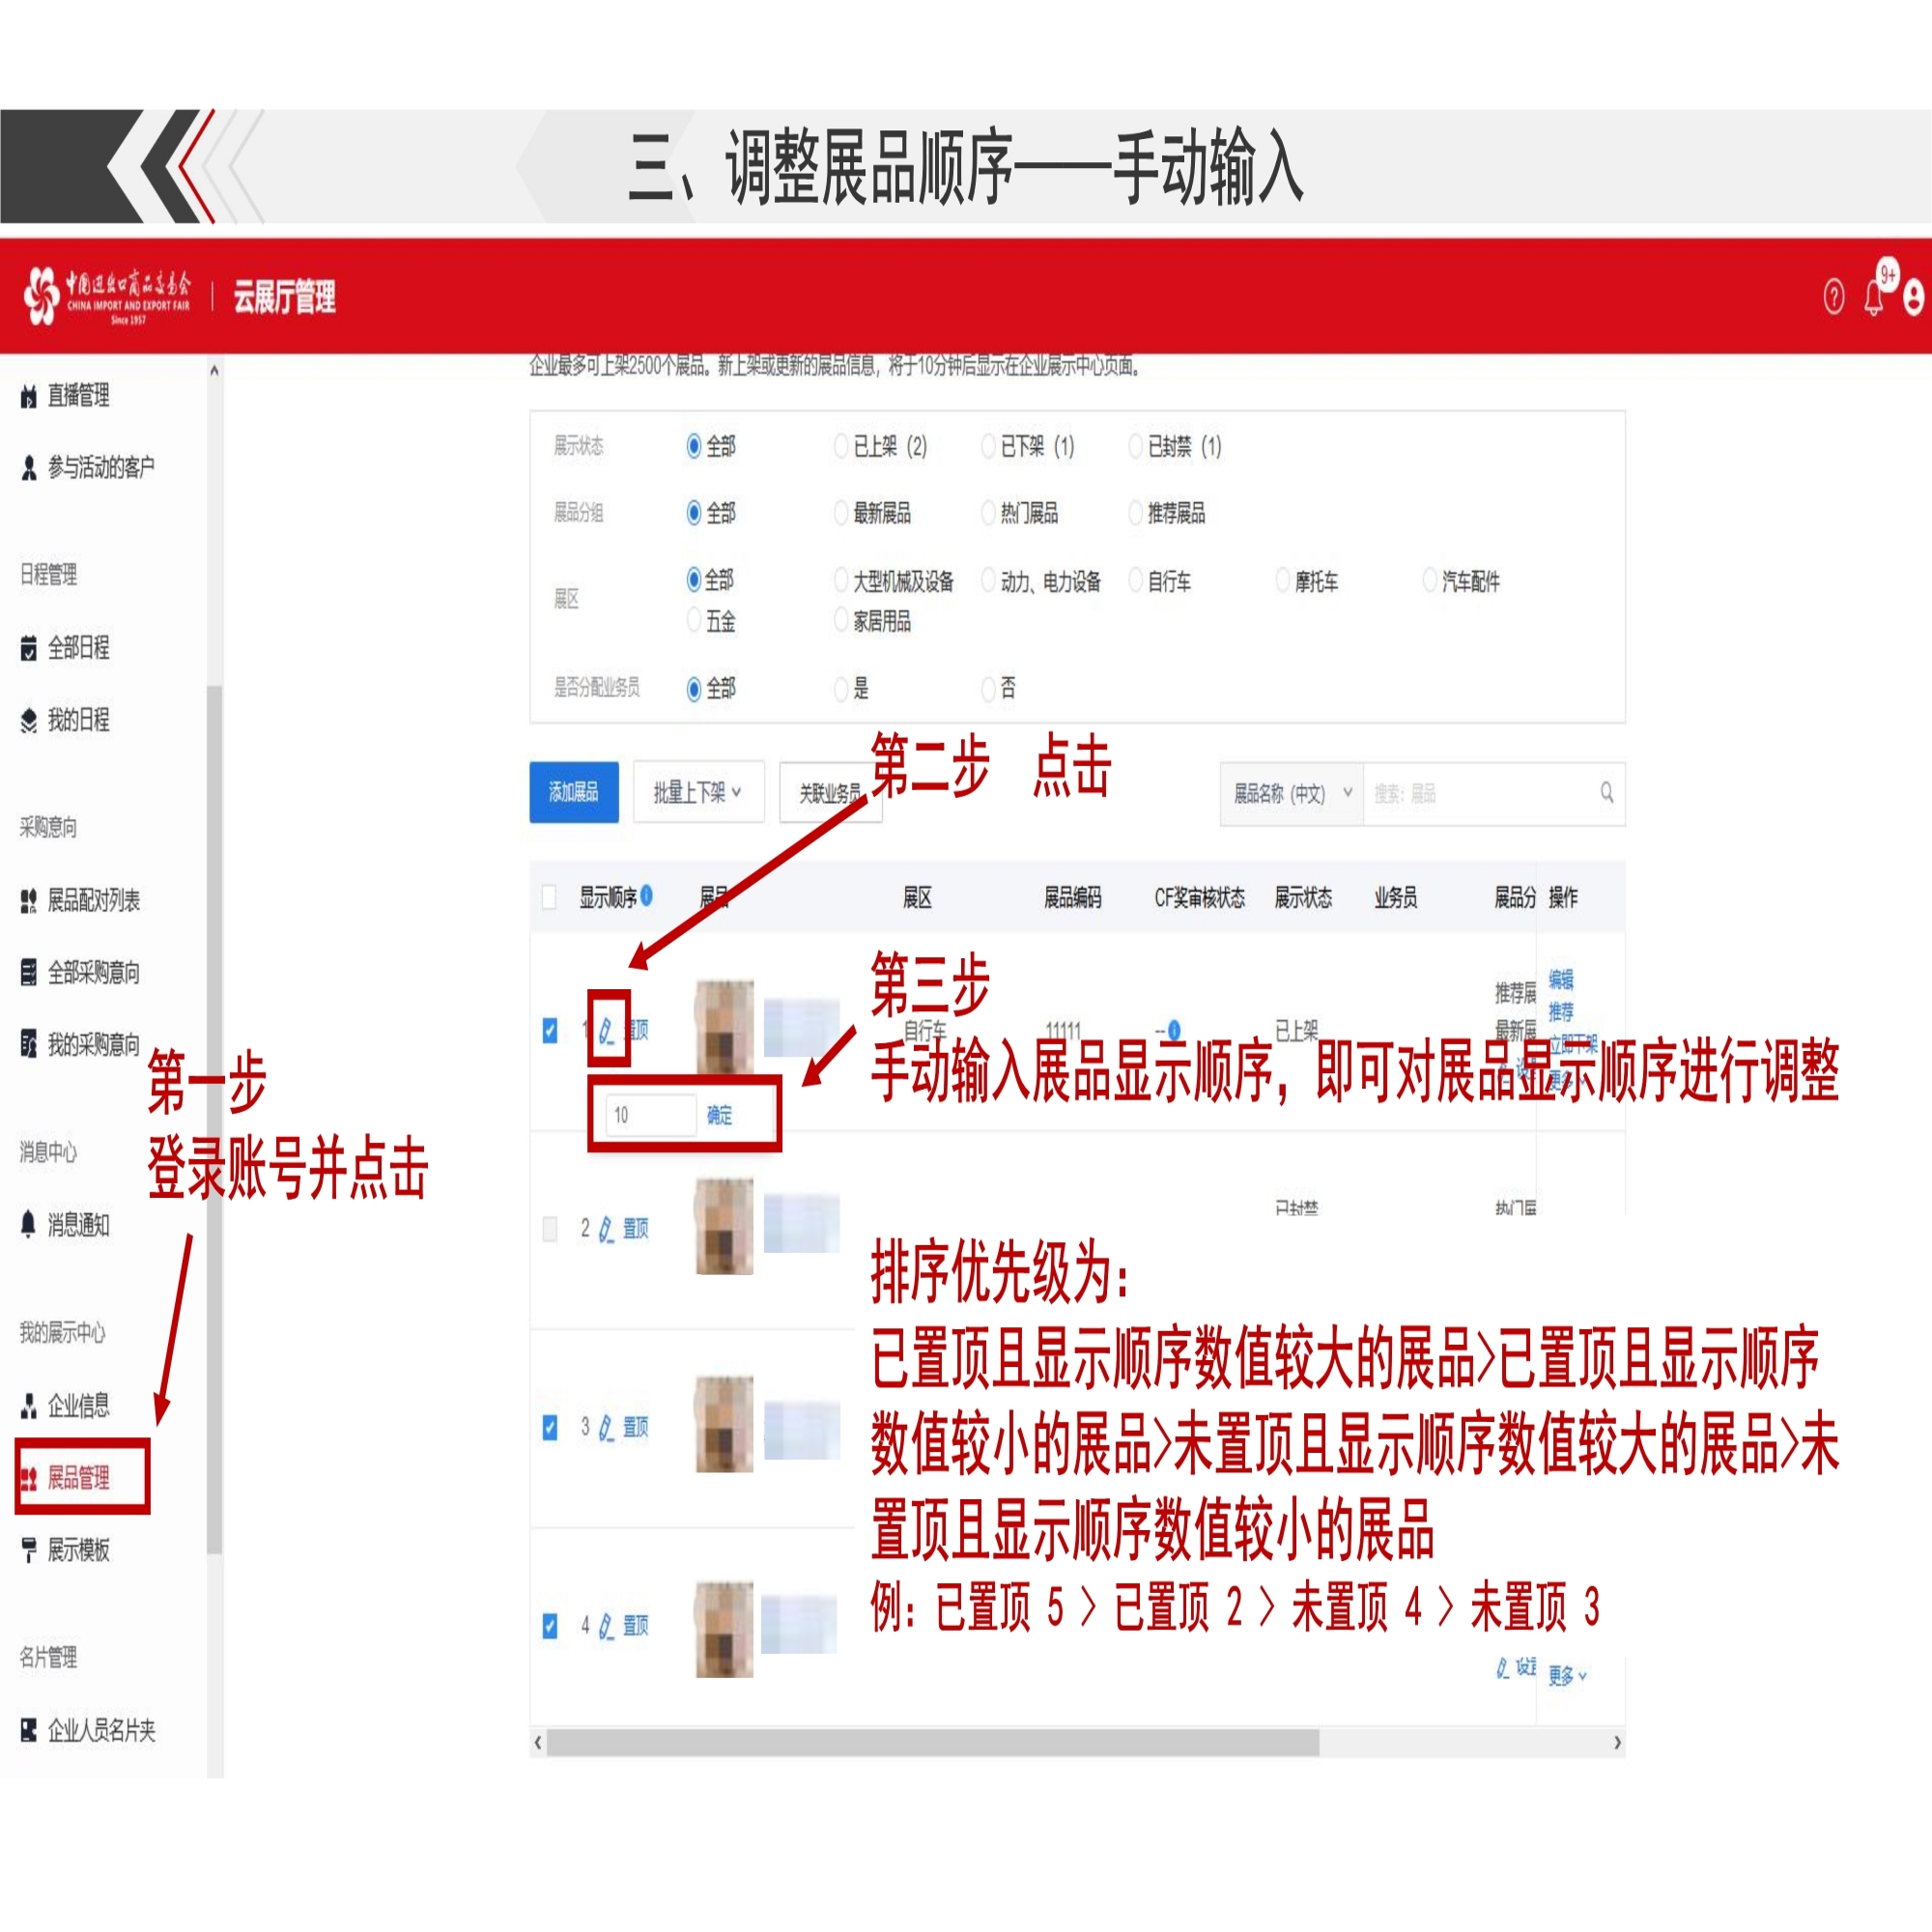The width and height of the screenshot is (1932, 1932).
Task: Open the 展品名称 (中文) search type dropdown
Action: [1292, 793]
